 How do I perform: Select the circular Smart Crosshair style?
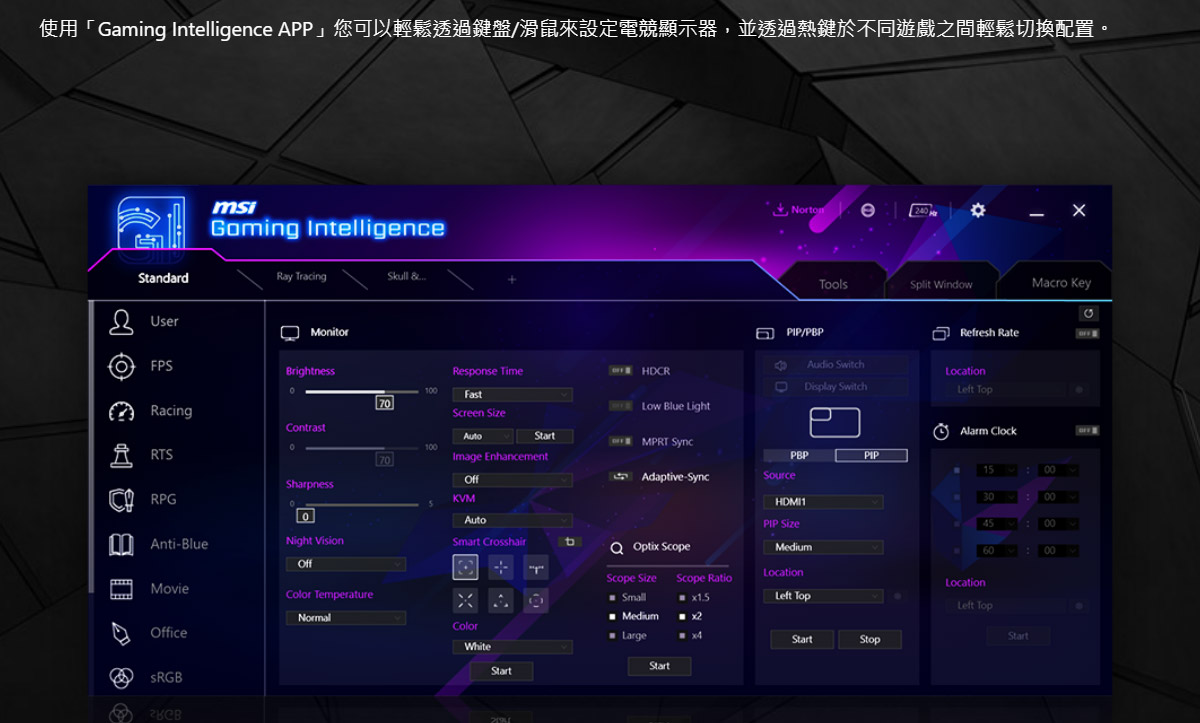(537, 600)
